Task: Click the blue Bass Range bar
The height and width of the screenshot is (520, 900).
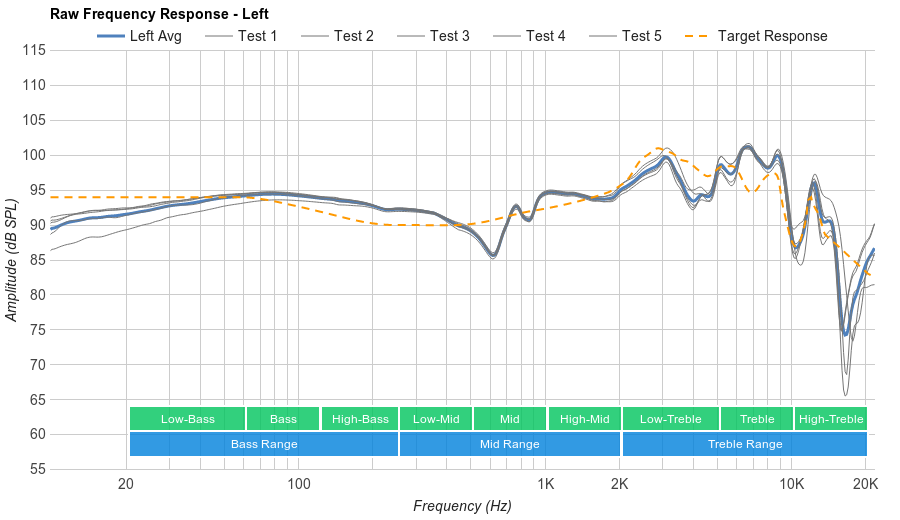Action: [x=264, y=444]
